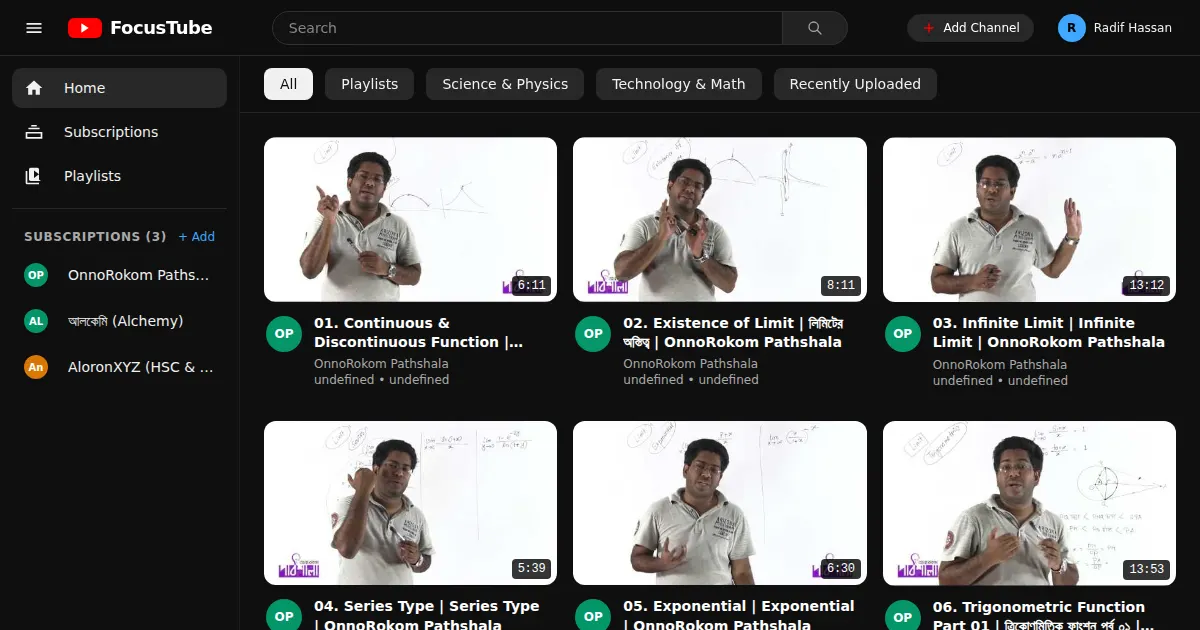Open title '06. Trigonometric Function Part 01'
This screenshot has height=630, width=1200.
[1044, 615]
